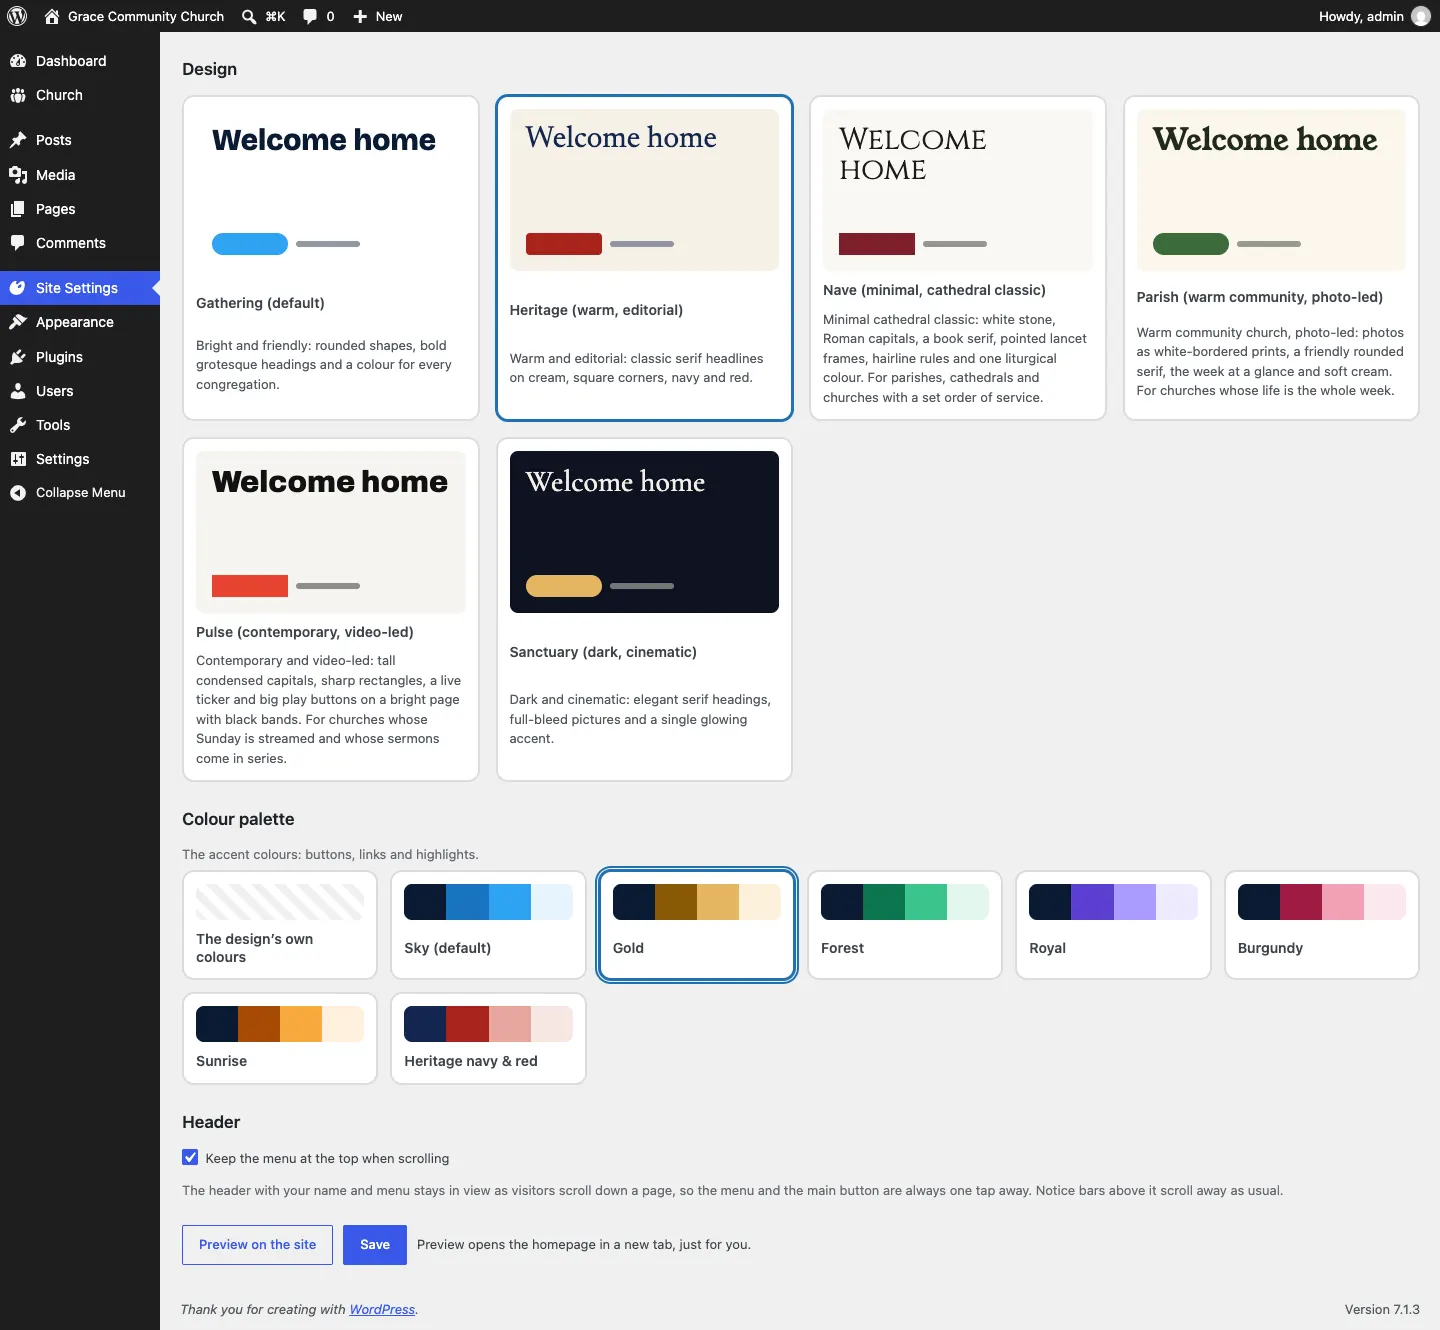The image size is (1440, 1330).
Task: Click the Comments speech bubble sidebar icon
Action: 18,243
